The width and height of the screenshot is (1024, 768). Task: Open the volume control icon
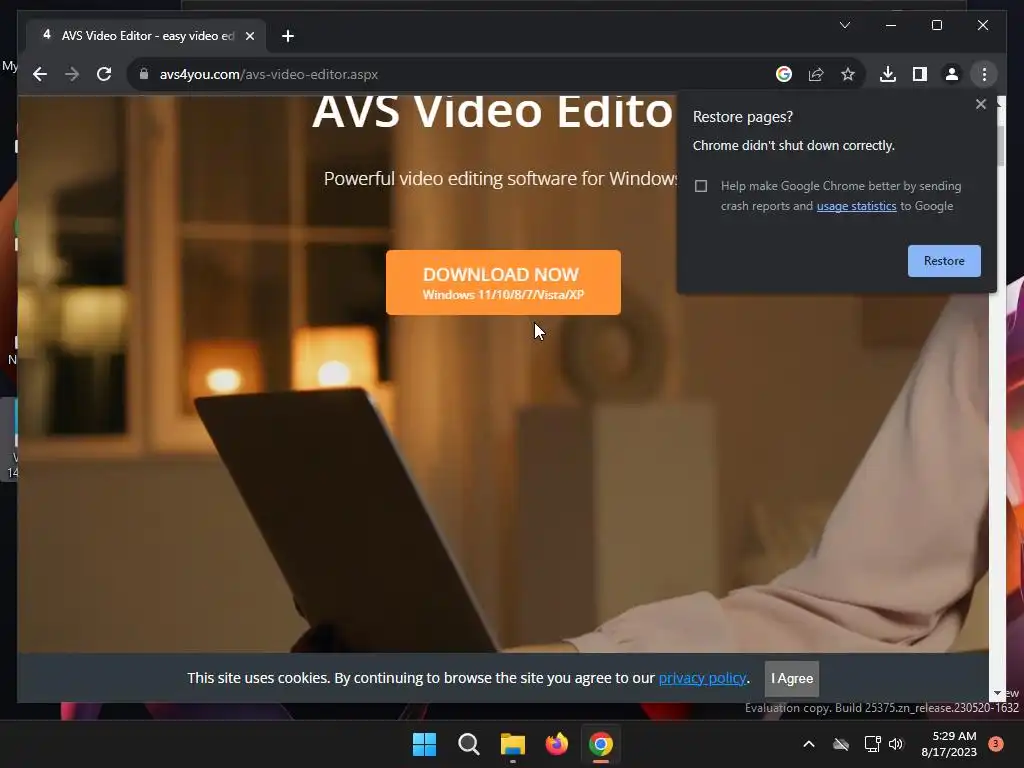(x=896, y=744)
